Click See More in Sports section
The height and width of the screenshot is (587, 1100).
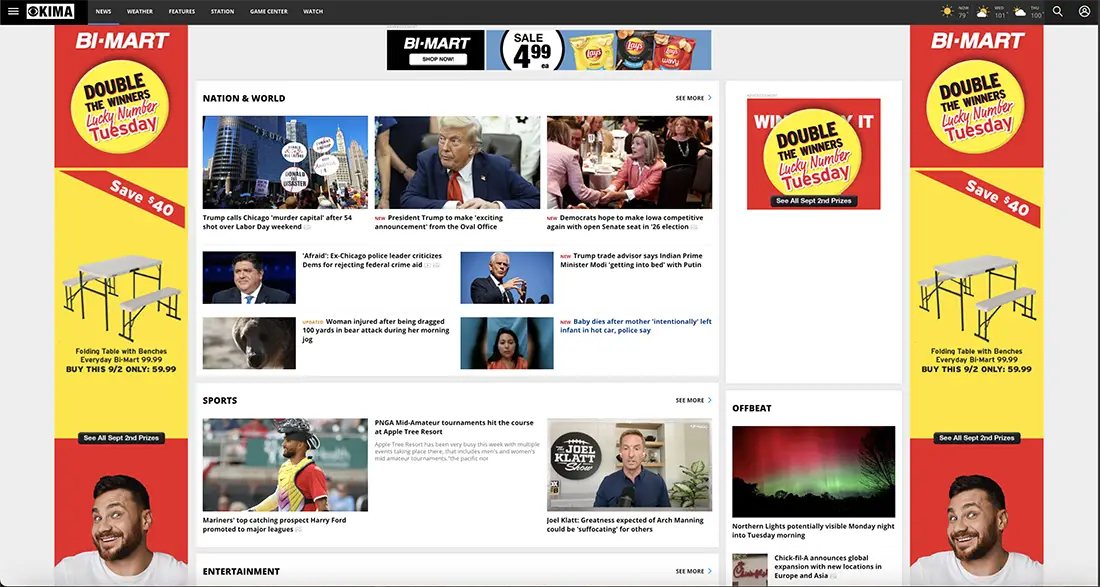(693, 400)
